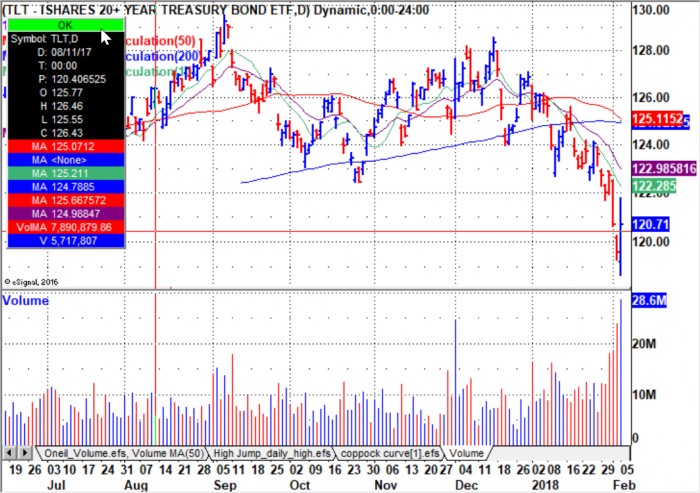Open the coppock curve[1].efs tab
700x493 pixels.
(389, 453)
